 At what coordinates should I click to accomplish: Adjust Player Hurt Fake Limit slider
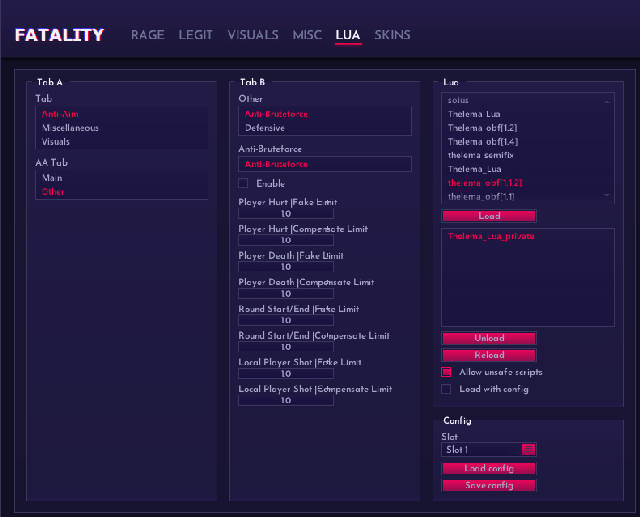(x=286, y=213)
